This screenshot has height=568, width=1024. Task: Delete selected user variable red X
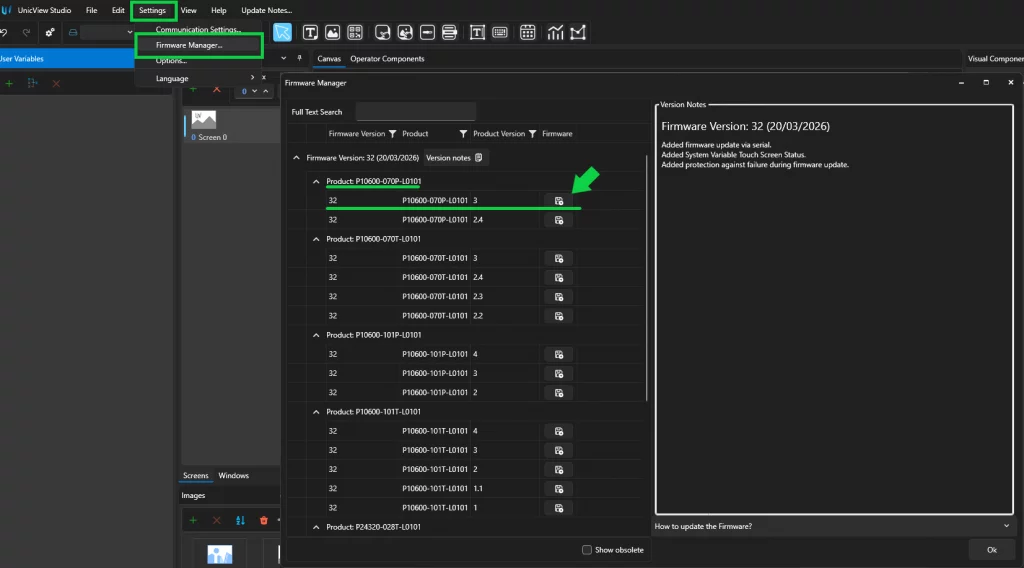click(56, 84)
